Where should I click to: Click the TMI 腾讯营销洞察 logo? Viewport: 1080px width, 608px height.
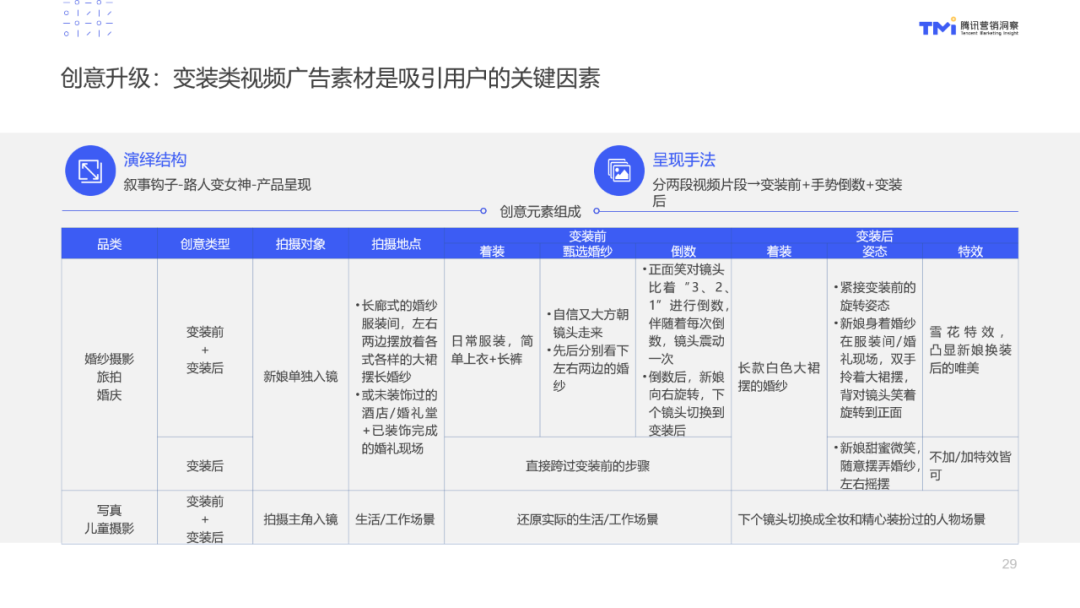pos(968,26)
